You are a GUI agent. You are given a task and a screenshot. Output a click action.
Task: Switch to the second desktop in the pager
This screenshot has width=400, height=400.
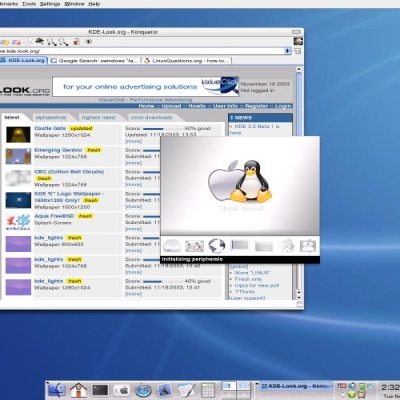(244, 386)
